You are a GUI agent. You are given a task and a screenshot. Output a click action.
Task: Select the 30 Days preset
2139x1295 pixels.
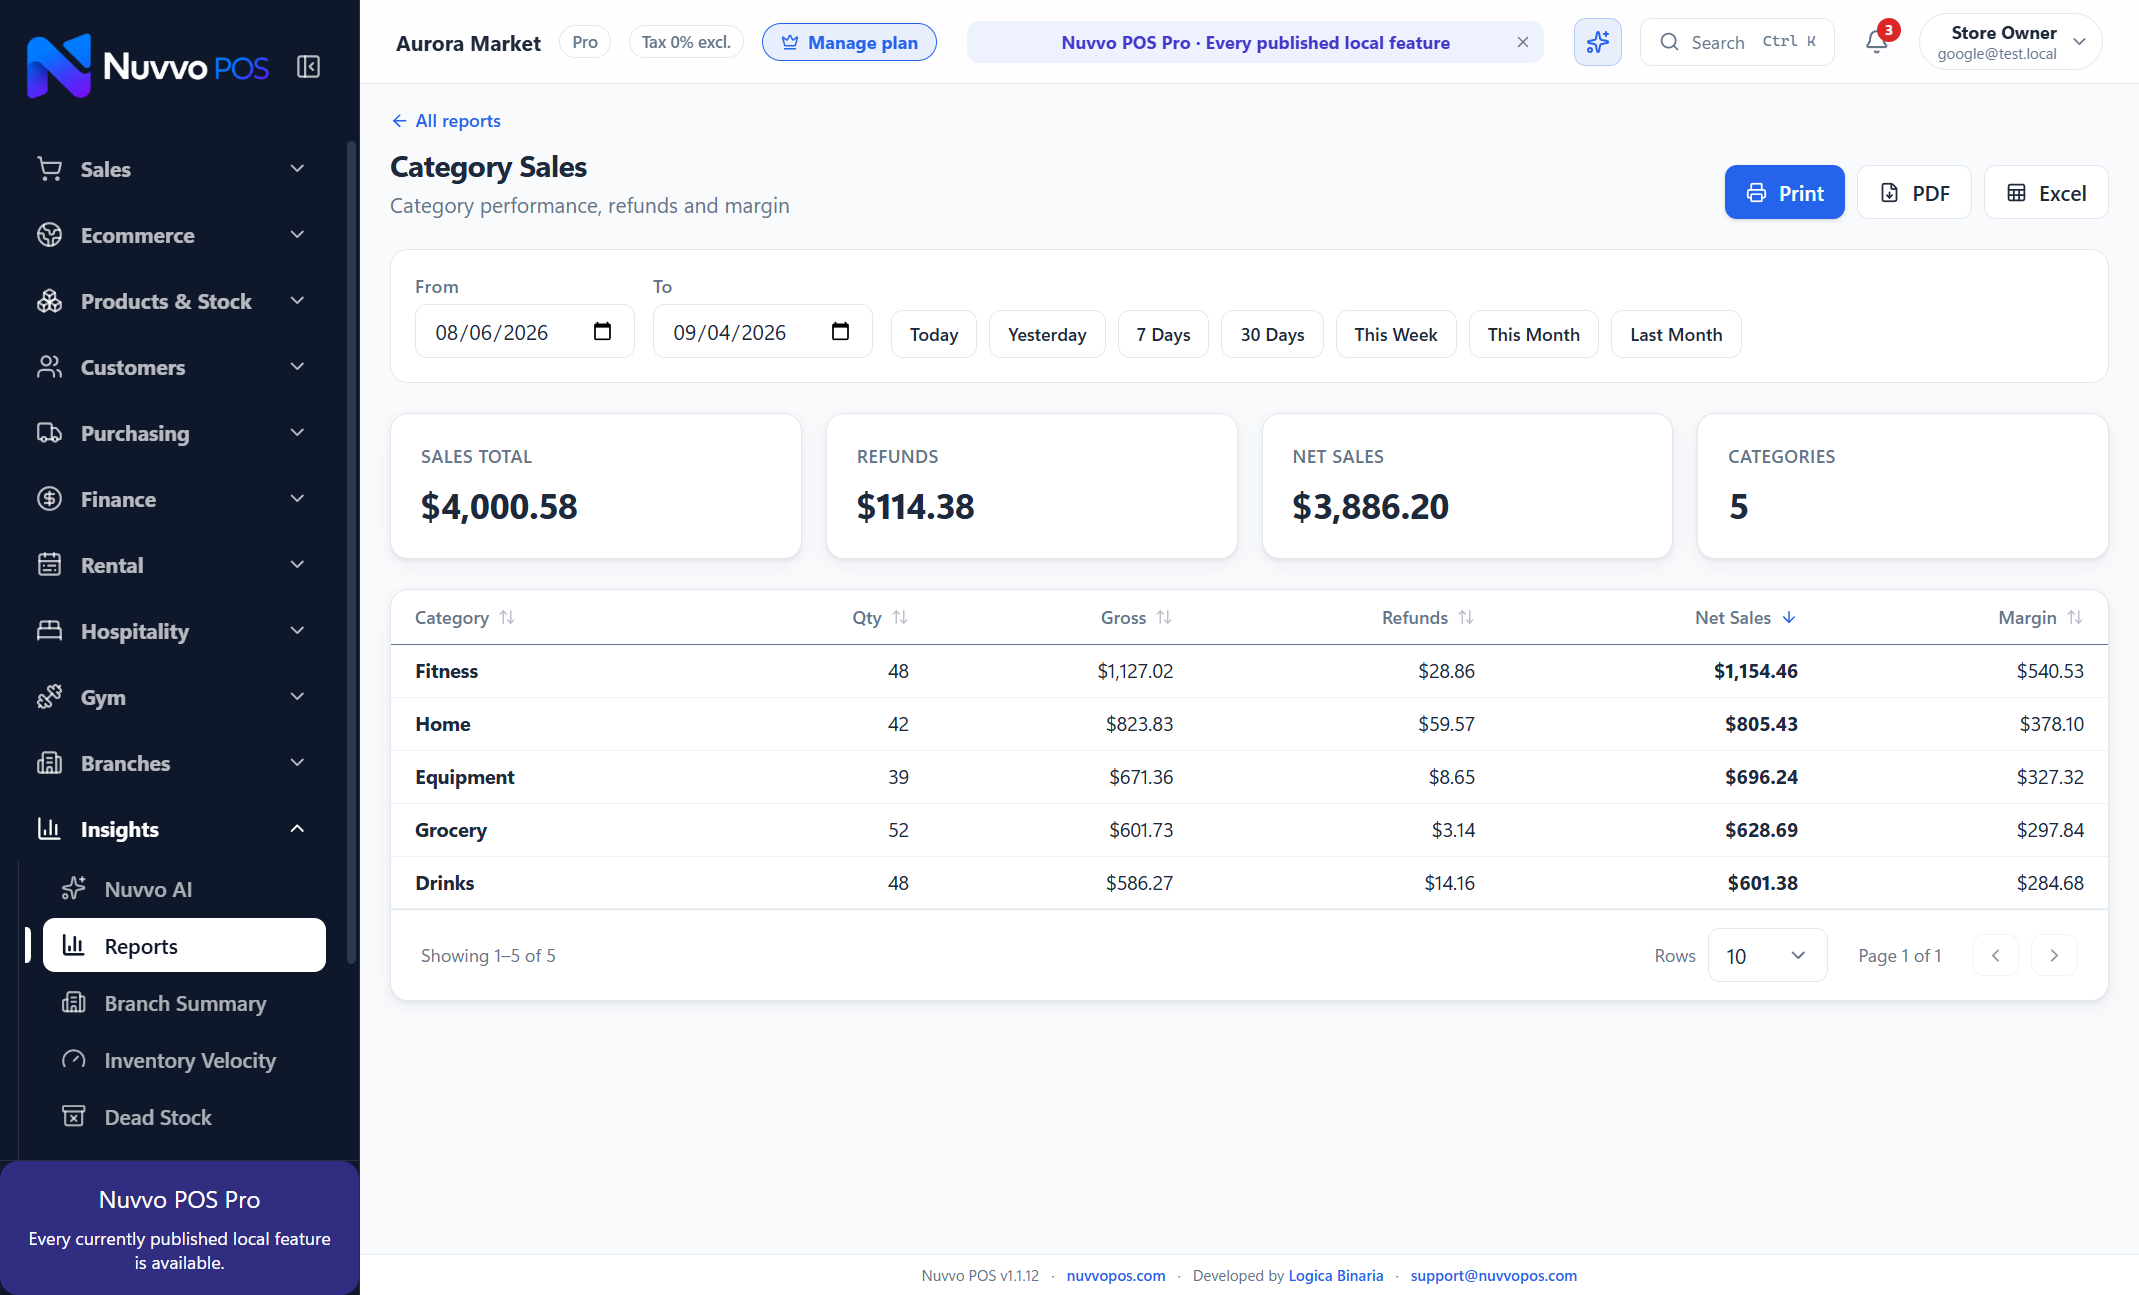coord(1272,334)
